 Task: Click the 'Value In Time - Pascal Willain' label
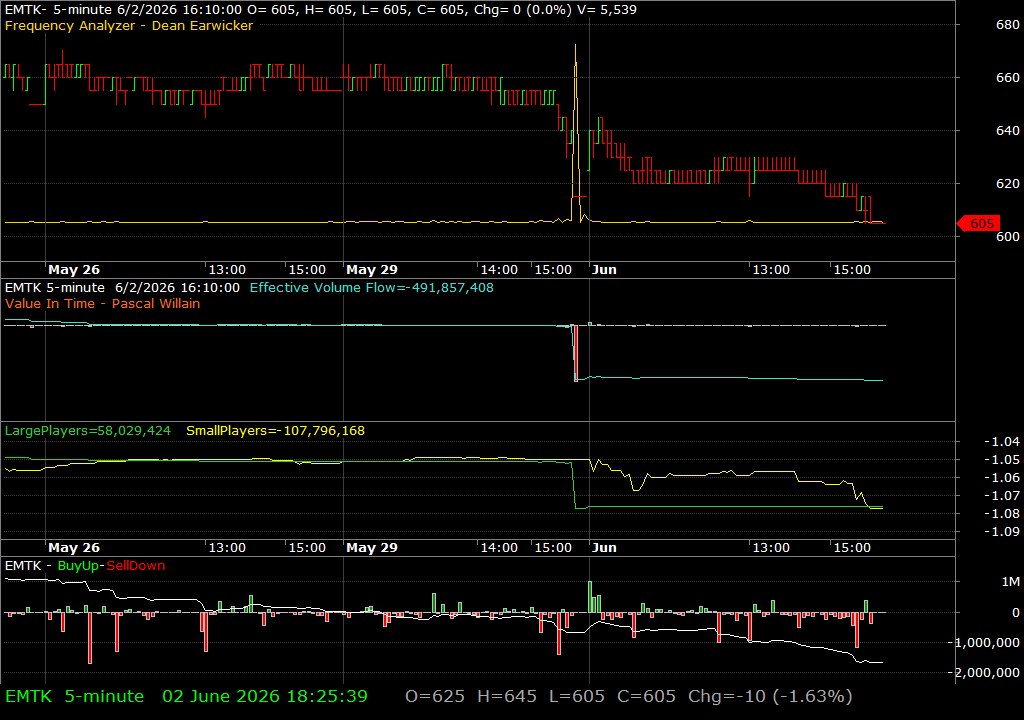[103, 303]
